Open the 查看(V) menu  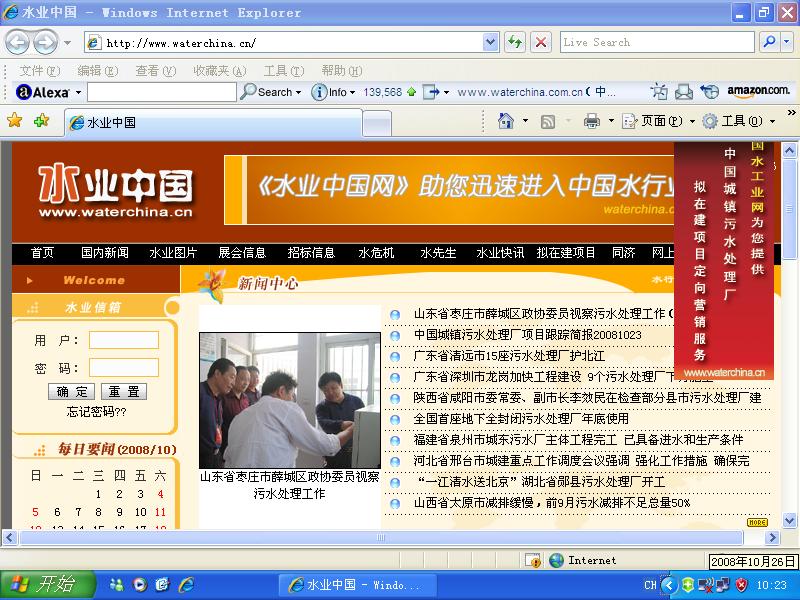tap(156, 70)
